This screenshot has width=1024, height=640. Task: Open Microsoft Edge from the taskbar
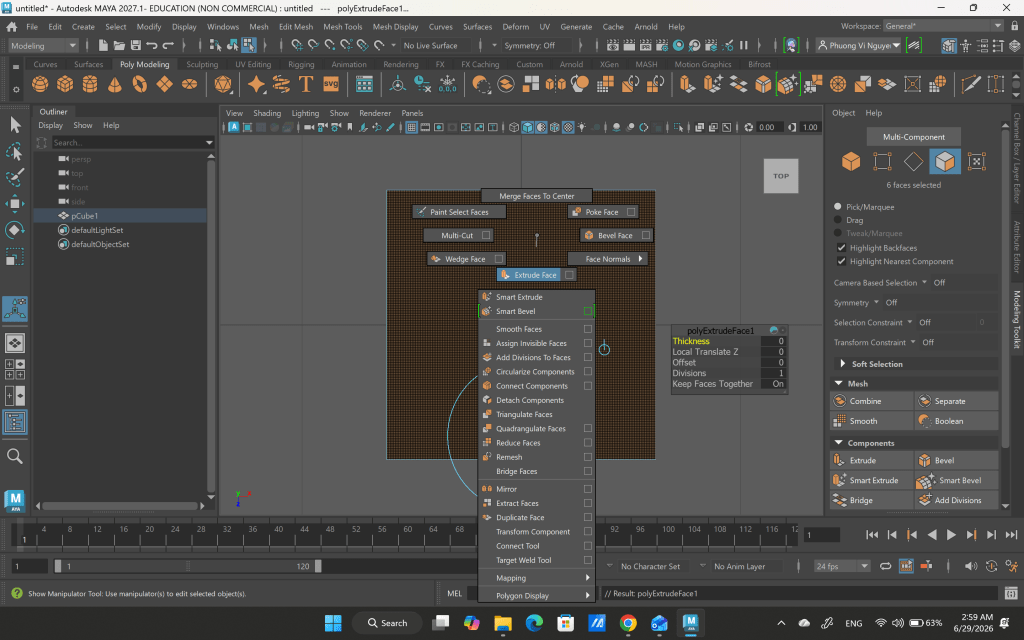pyautogui.click(x=534, y=623)
